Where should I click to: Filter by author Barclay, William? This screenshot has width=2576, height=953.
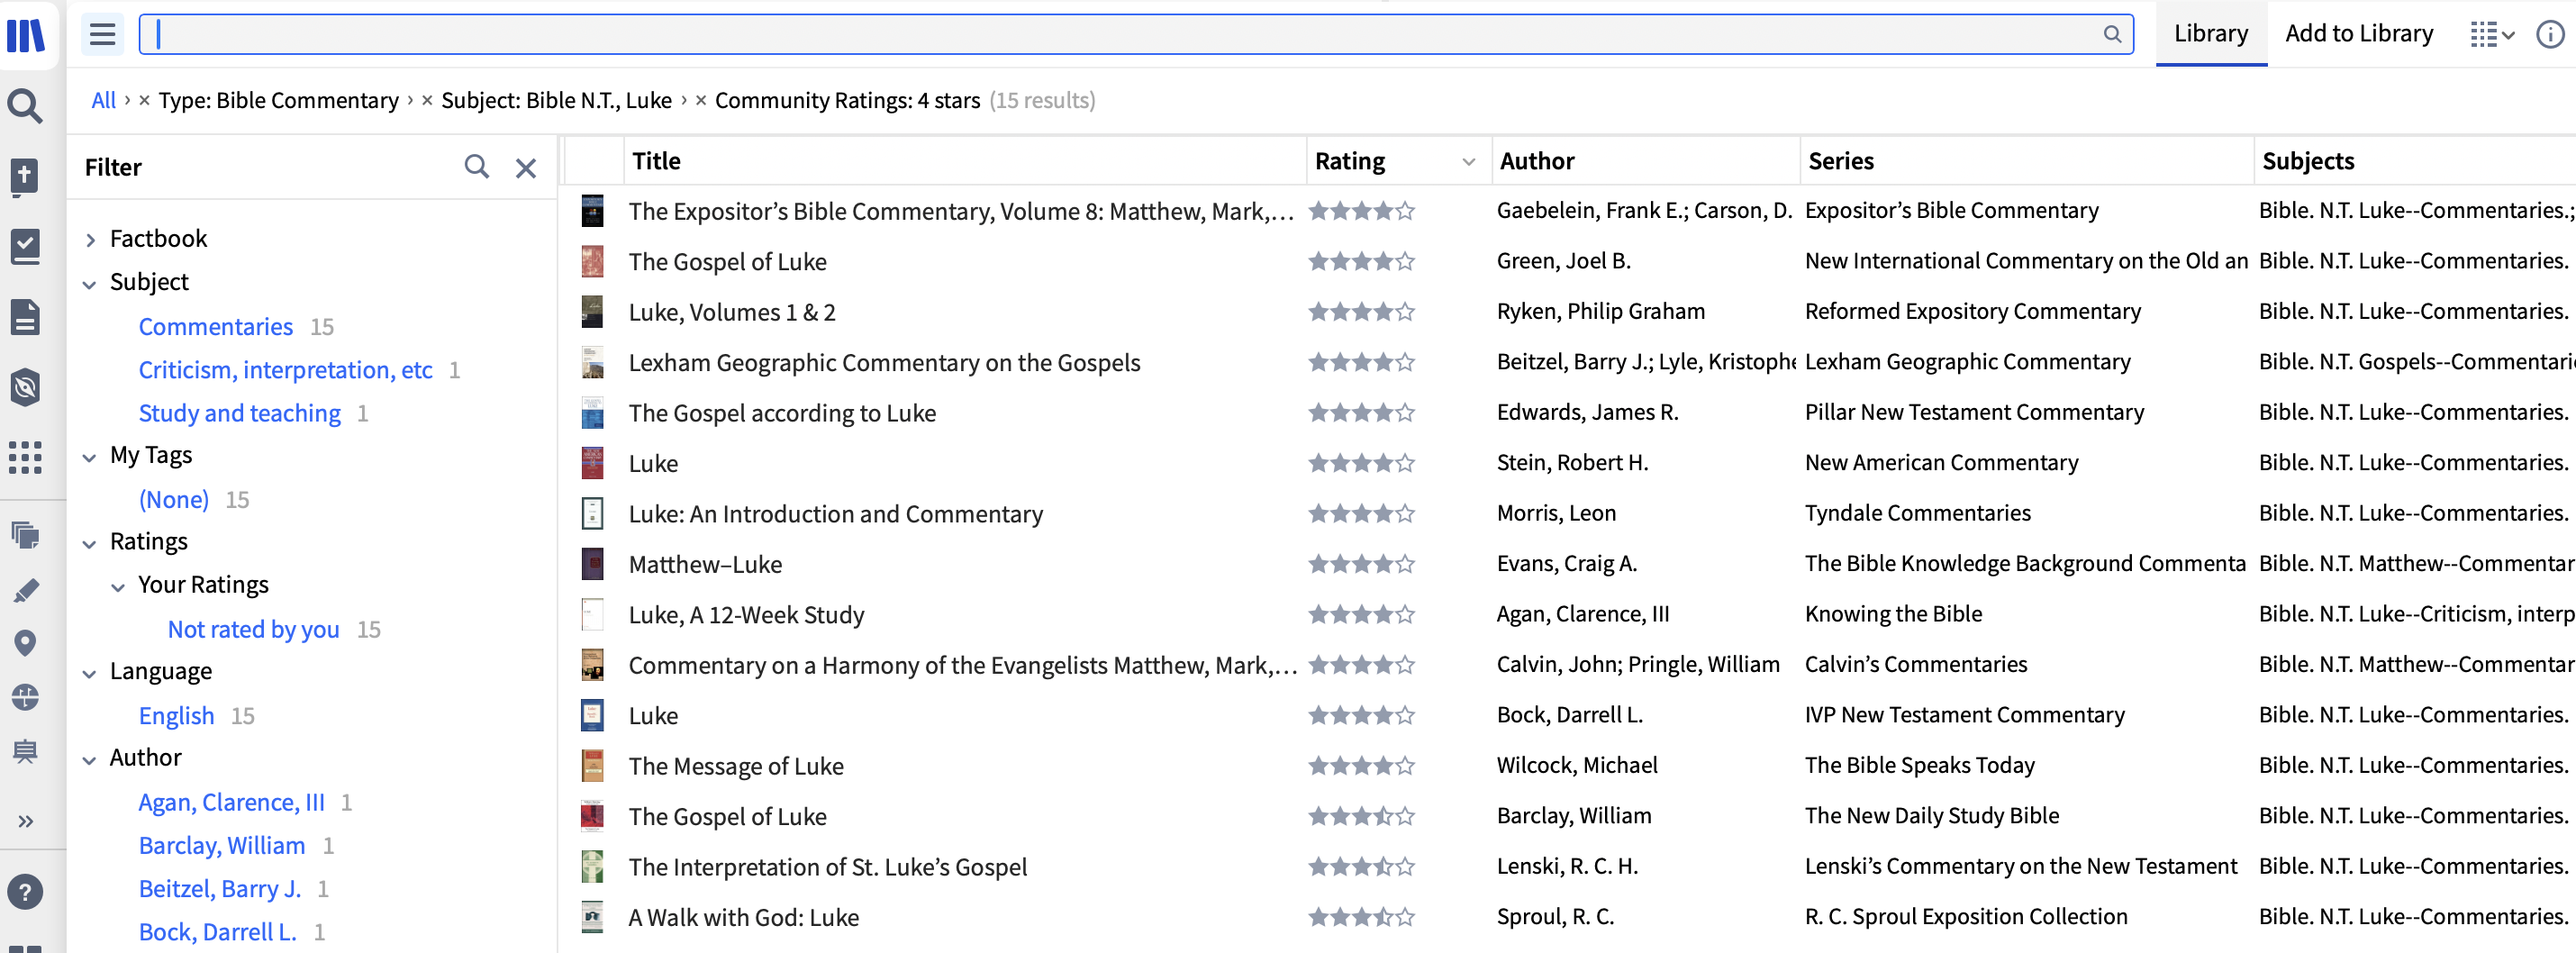(221, 845)
